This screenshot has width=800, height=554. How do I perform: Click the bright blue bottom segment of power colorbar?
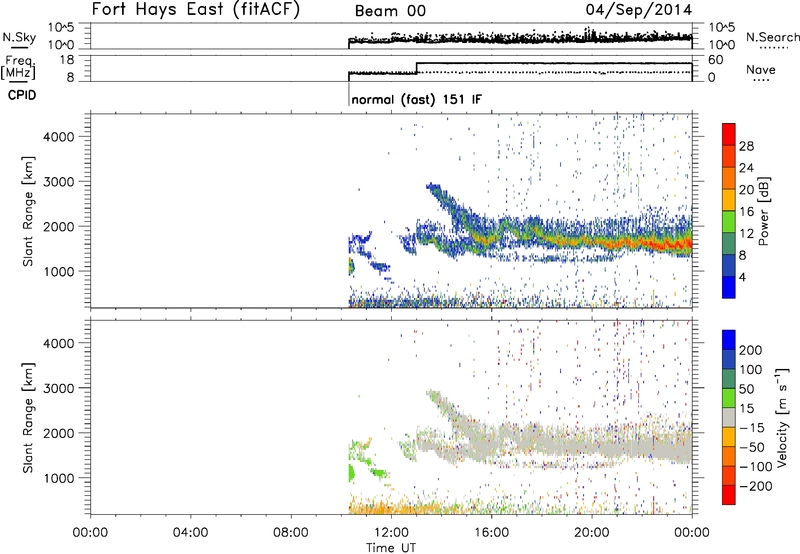pyautogui.click(x=729, y=287)
